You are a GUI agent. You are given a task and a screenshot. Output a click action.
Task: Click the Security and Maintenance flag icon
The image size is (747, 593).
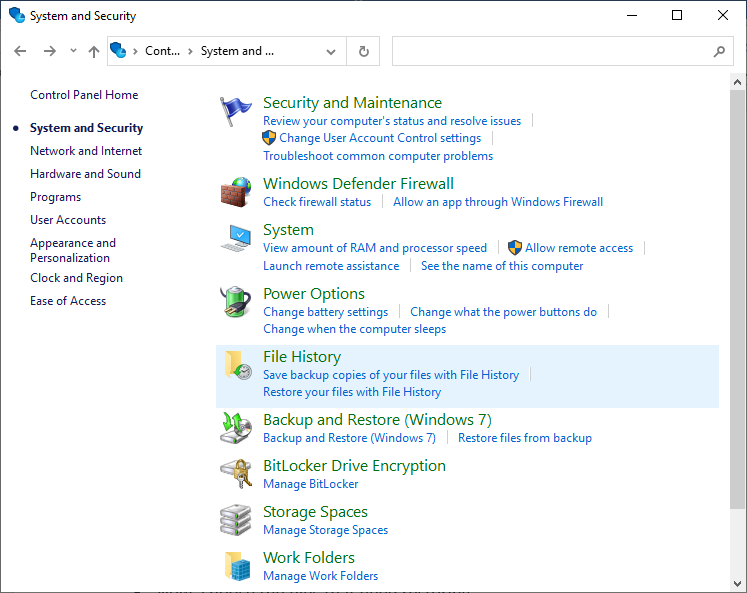tap(235, 111)
